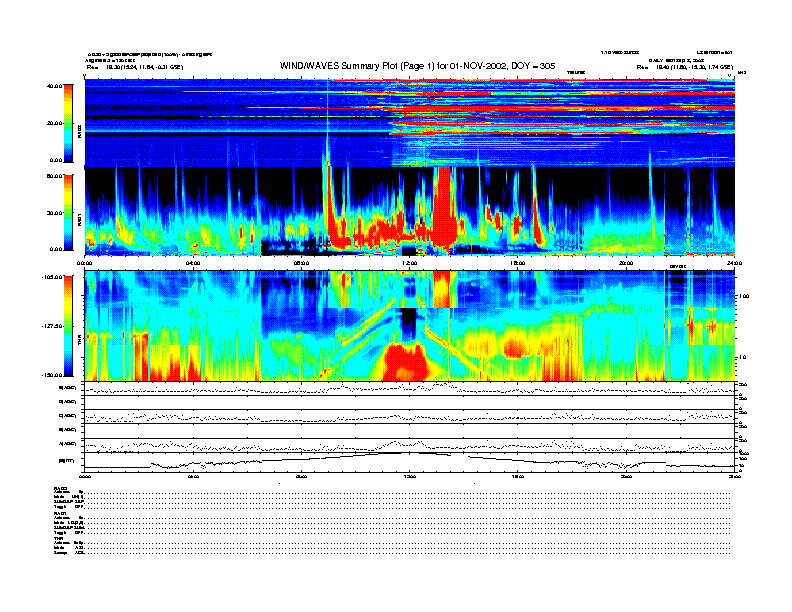Click the -150.00 label on TNR color scale

[x=52, y=375]
